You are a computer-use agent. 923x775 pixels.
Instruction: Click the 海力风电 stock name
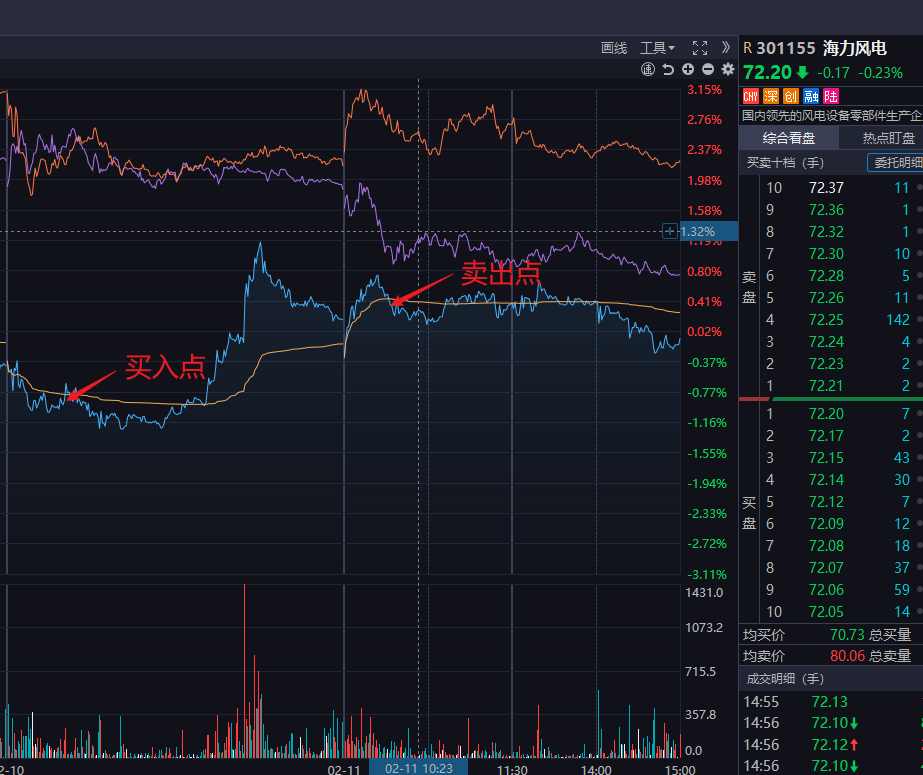[x=854, y=48]
